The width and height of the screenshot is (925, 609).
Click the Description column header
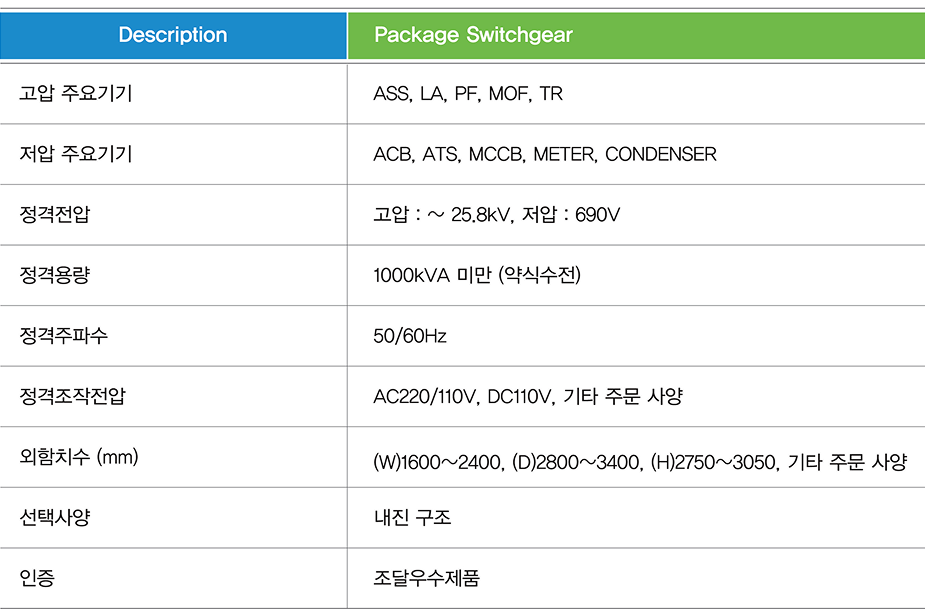(173, 36)
